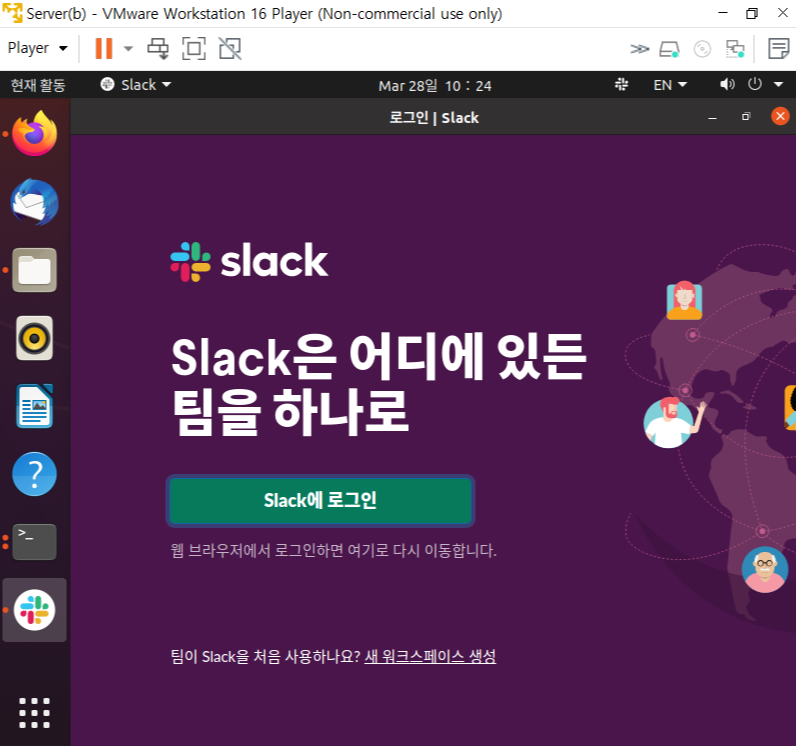The height and width of the screenshot is (746, 796).
Task: Click the VMware CD/DVD device icon
Action: [x=702, y=49]
